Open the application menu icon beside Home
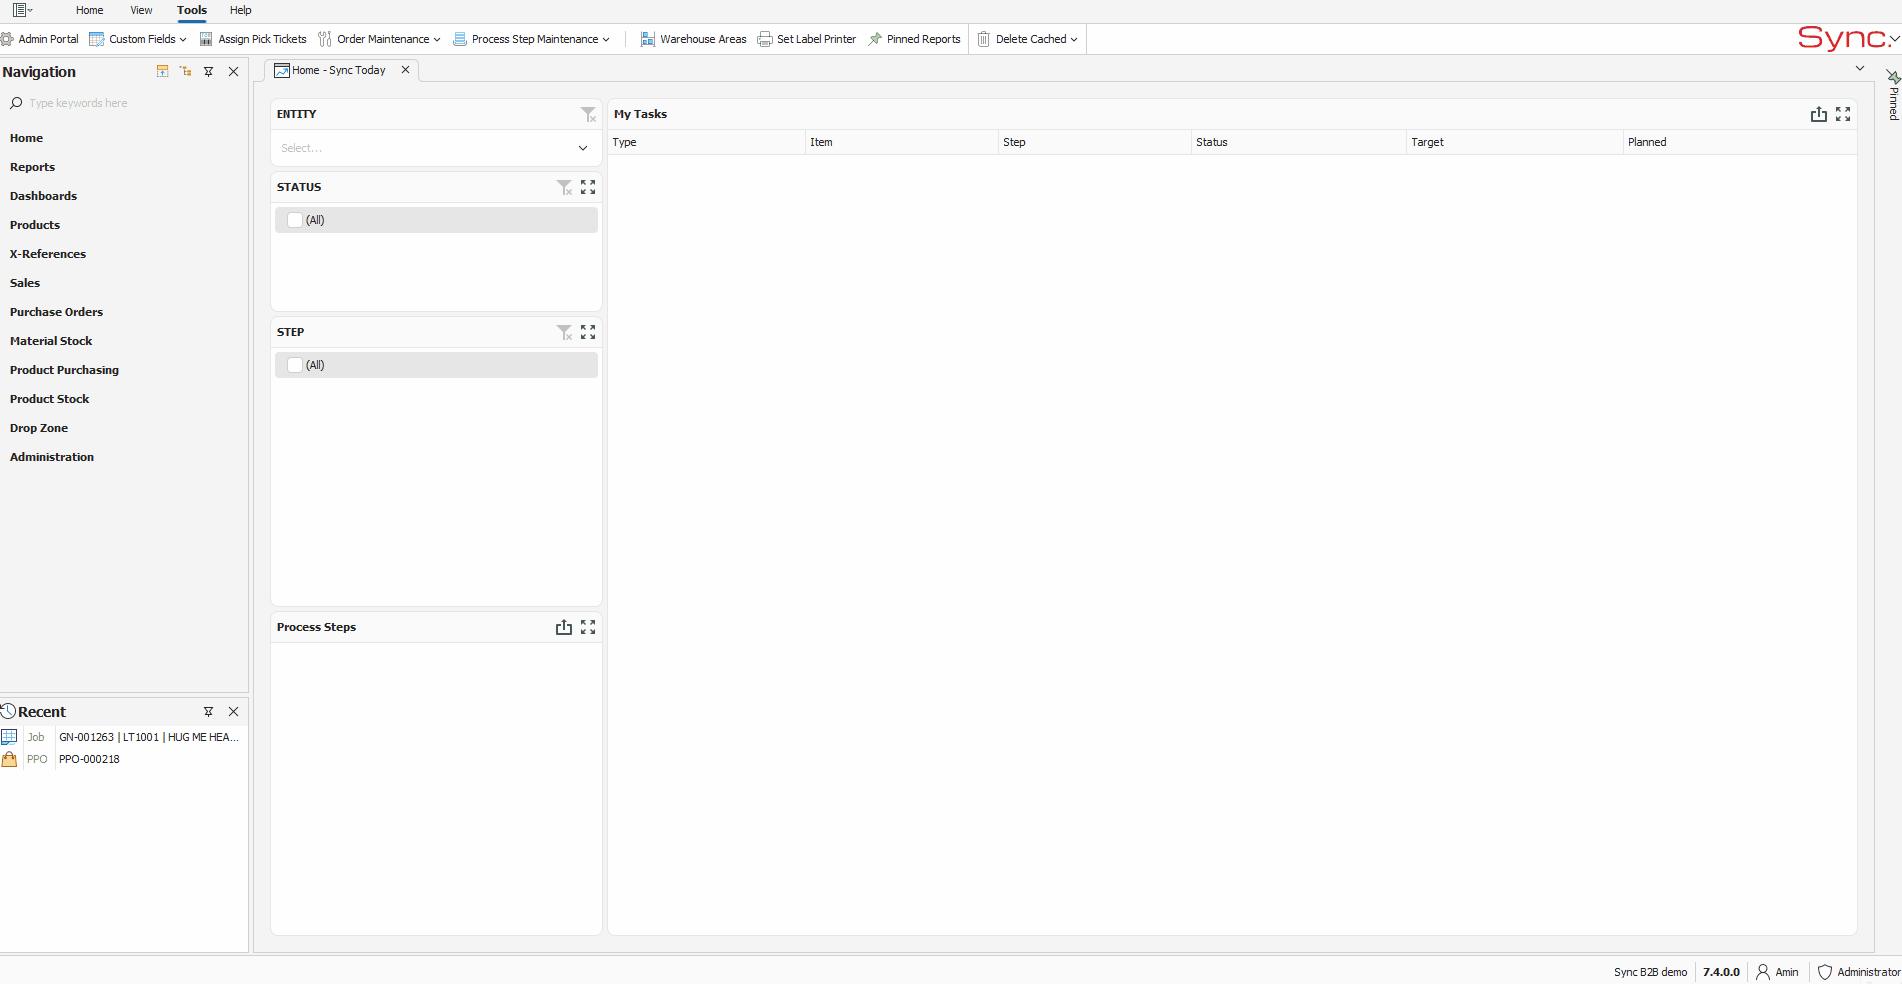This screenshot has height=984, width=1902. tap(22, 10)
